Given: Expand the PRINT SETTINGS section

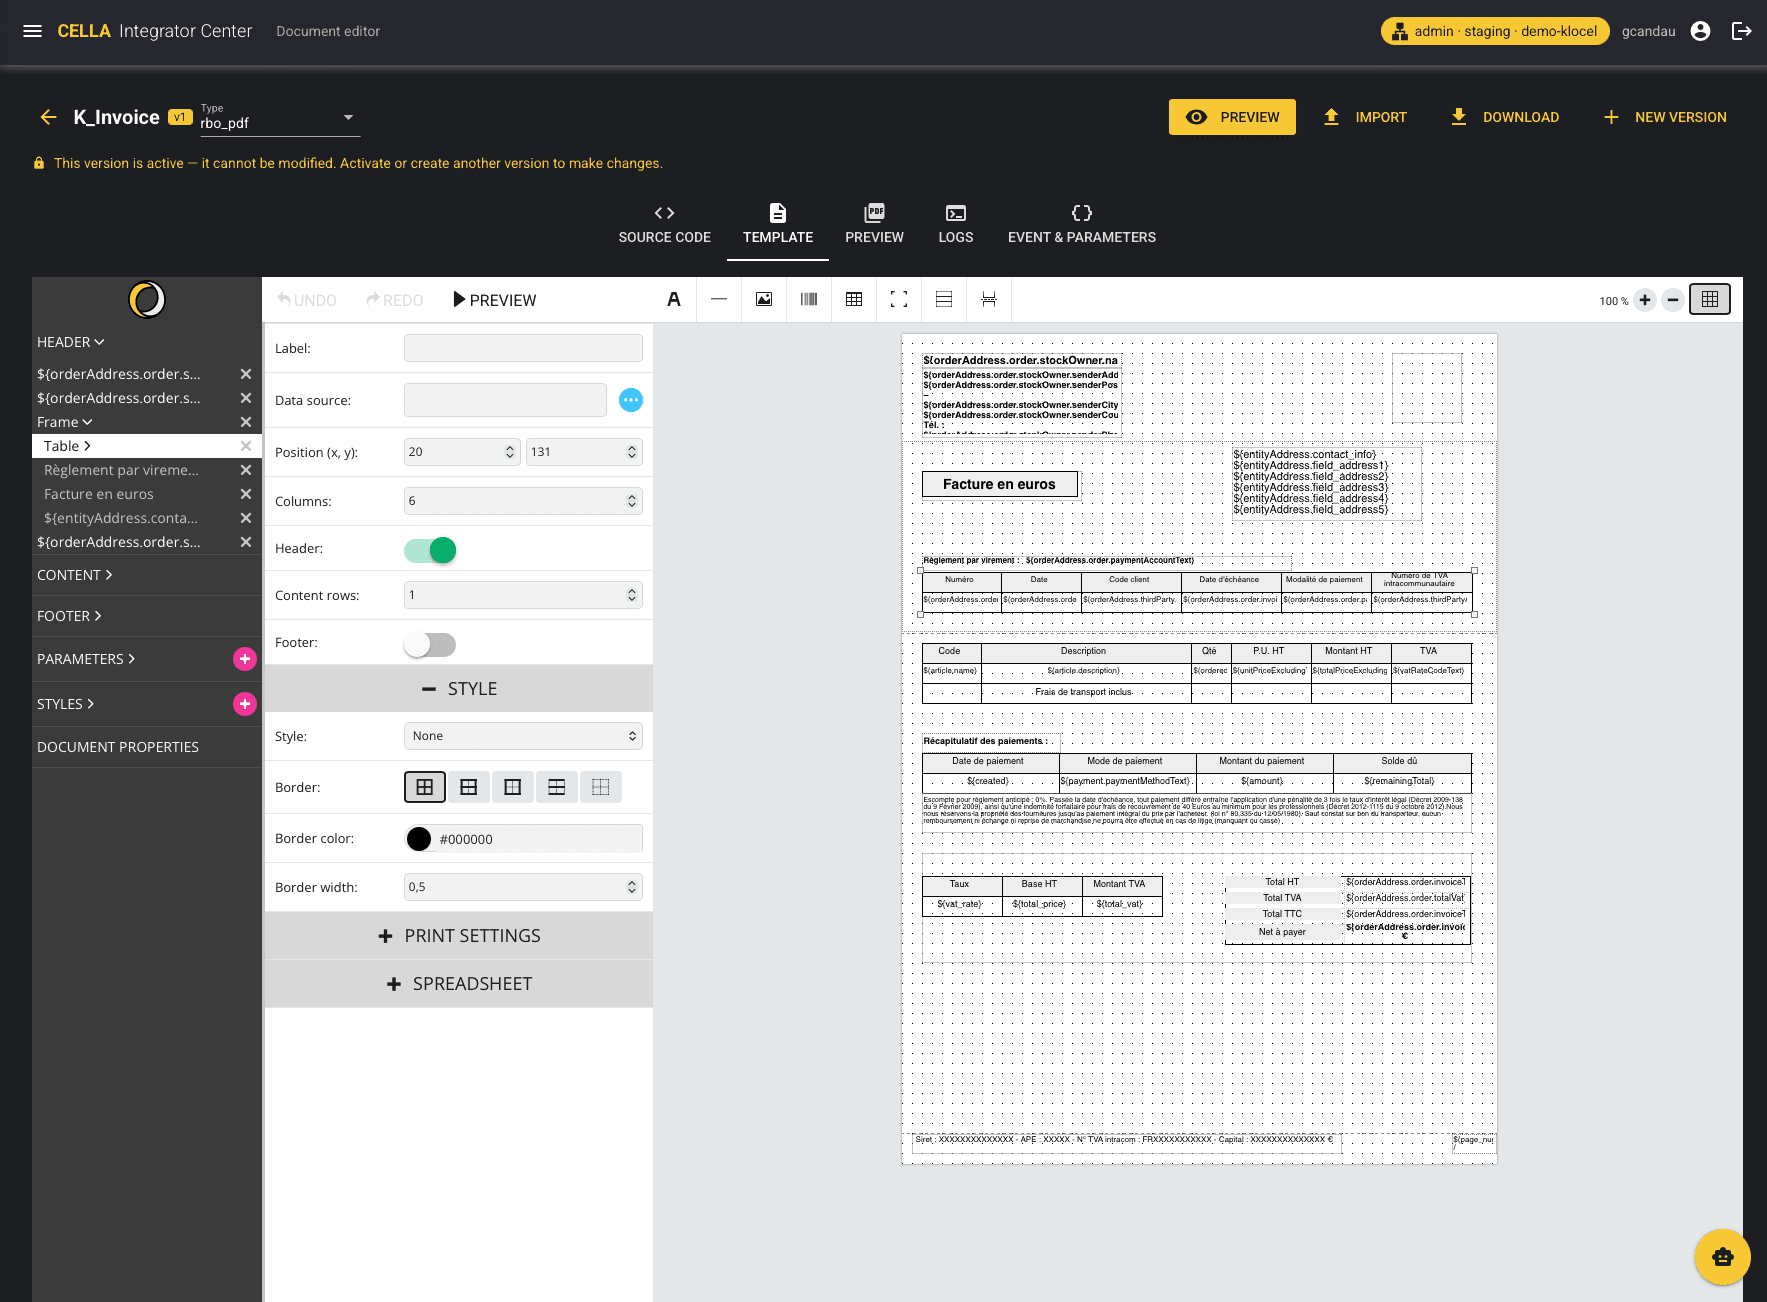Looking at the screenshot, I should point(458,936).
